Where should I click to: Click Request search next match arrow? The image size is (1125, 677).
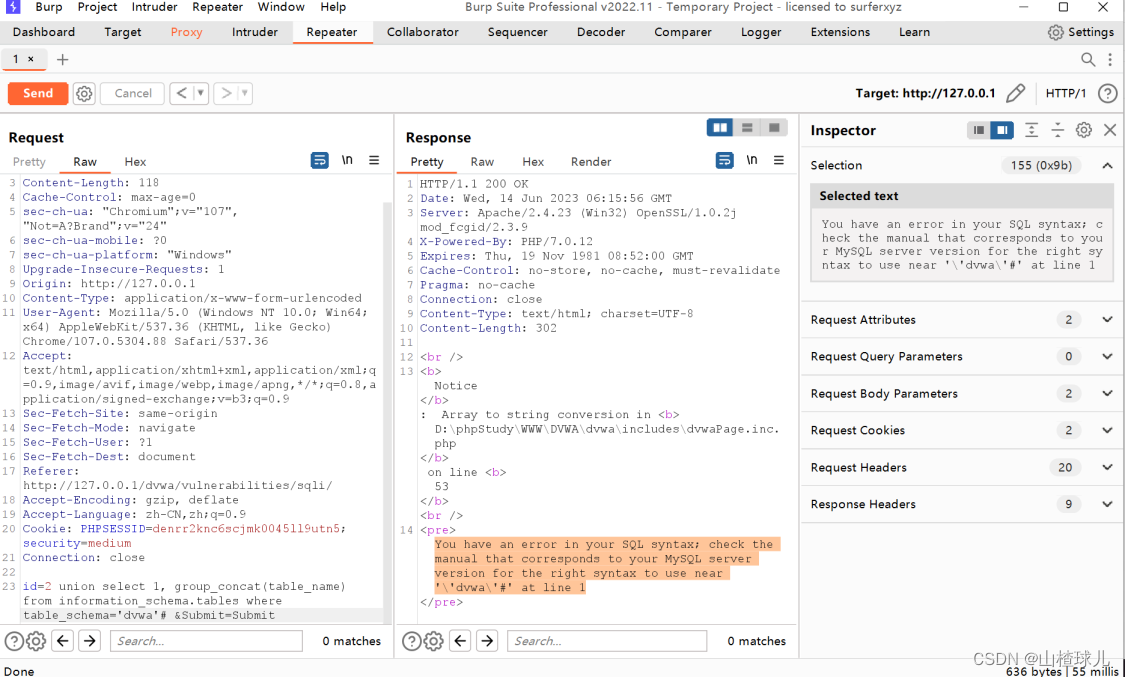(90, 640)
